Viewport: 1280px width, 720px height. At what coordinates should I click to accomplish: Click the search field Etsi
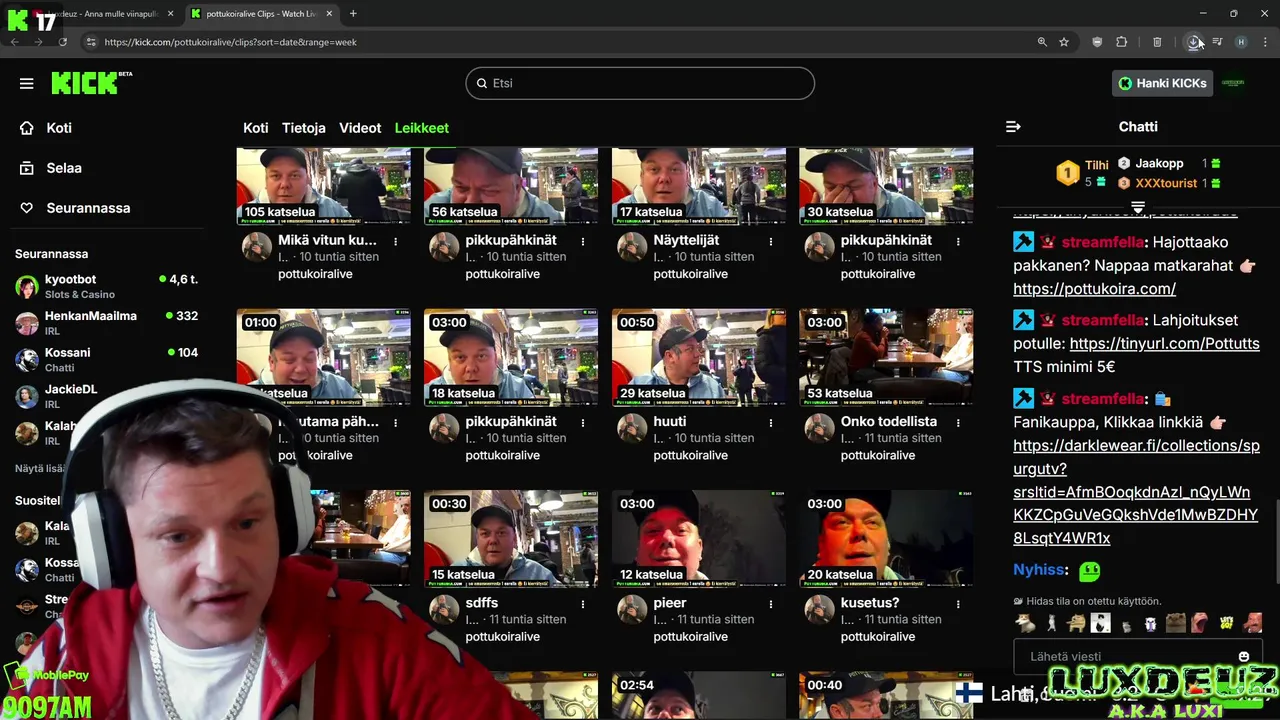pos(640,83)
